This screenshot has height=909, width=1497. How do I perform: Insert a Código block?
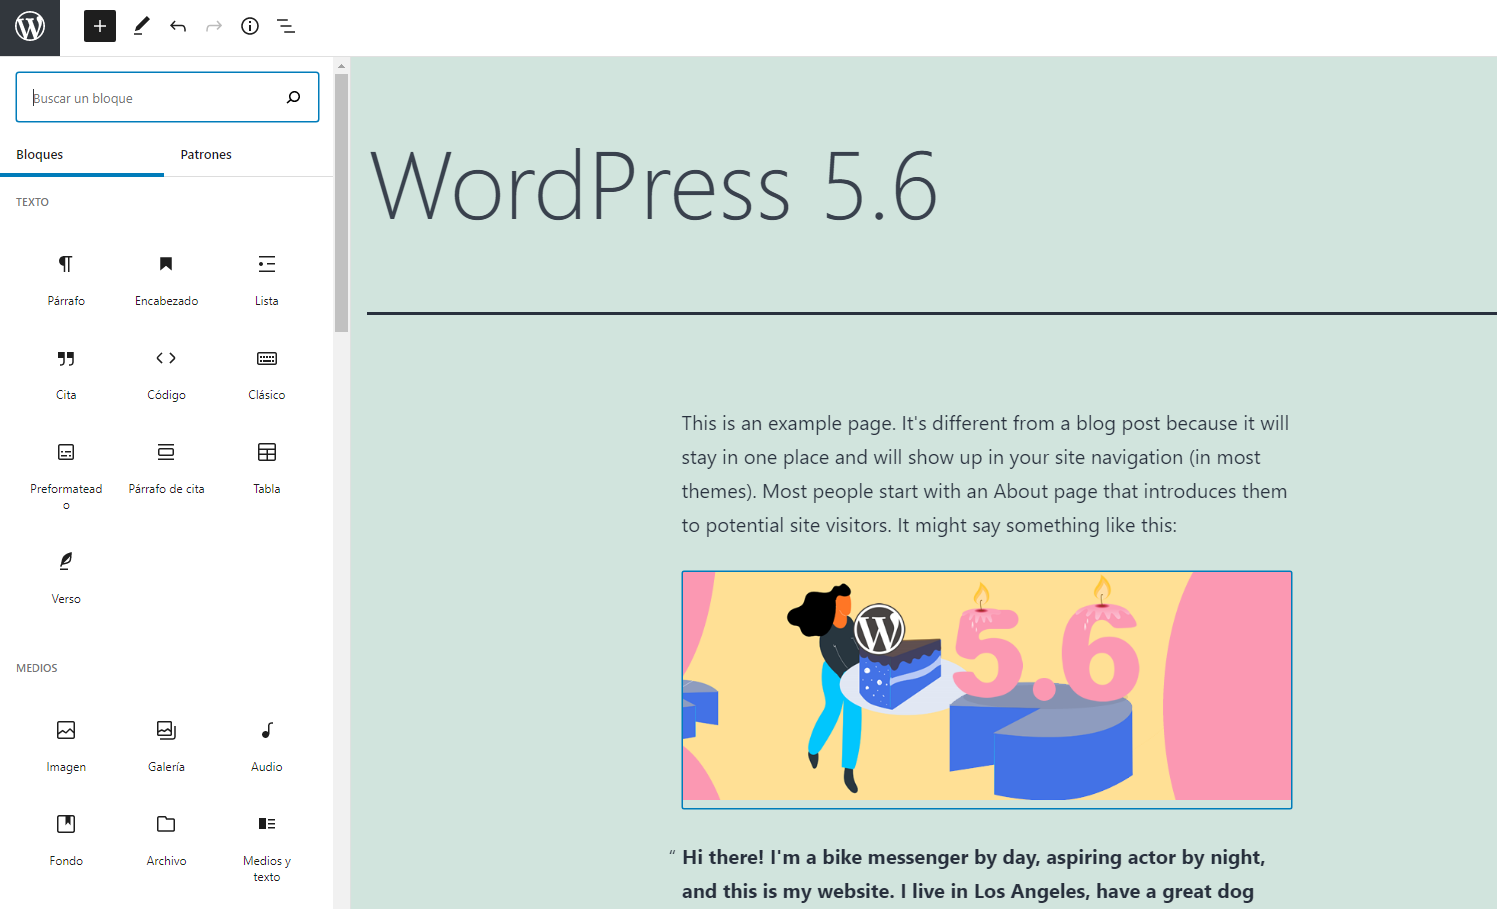166,373
